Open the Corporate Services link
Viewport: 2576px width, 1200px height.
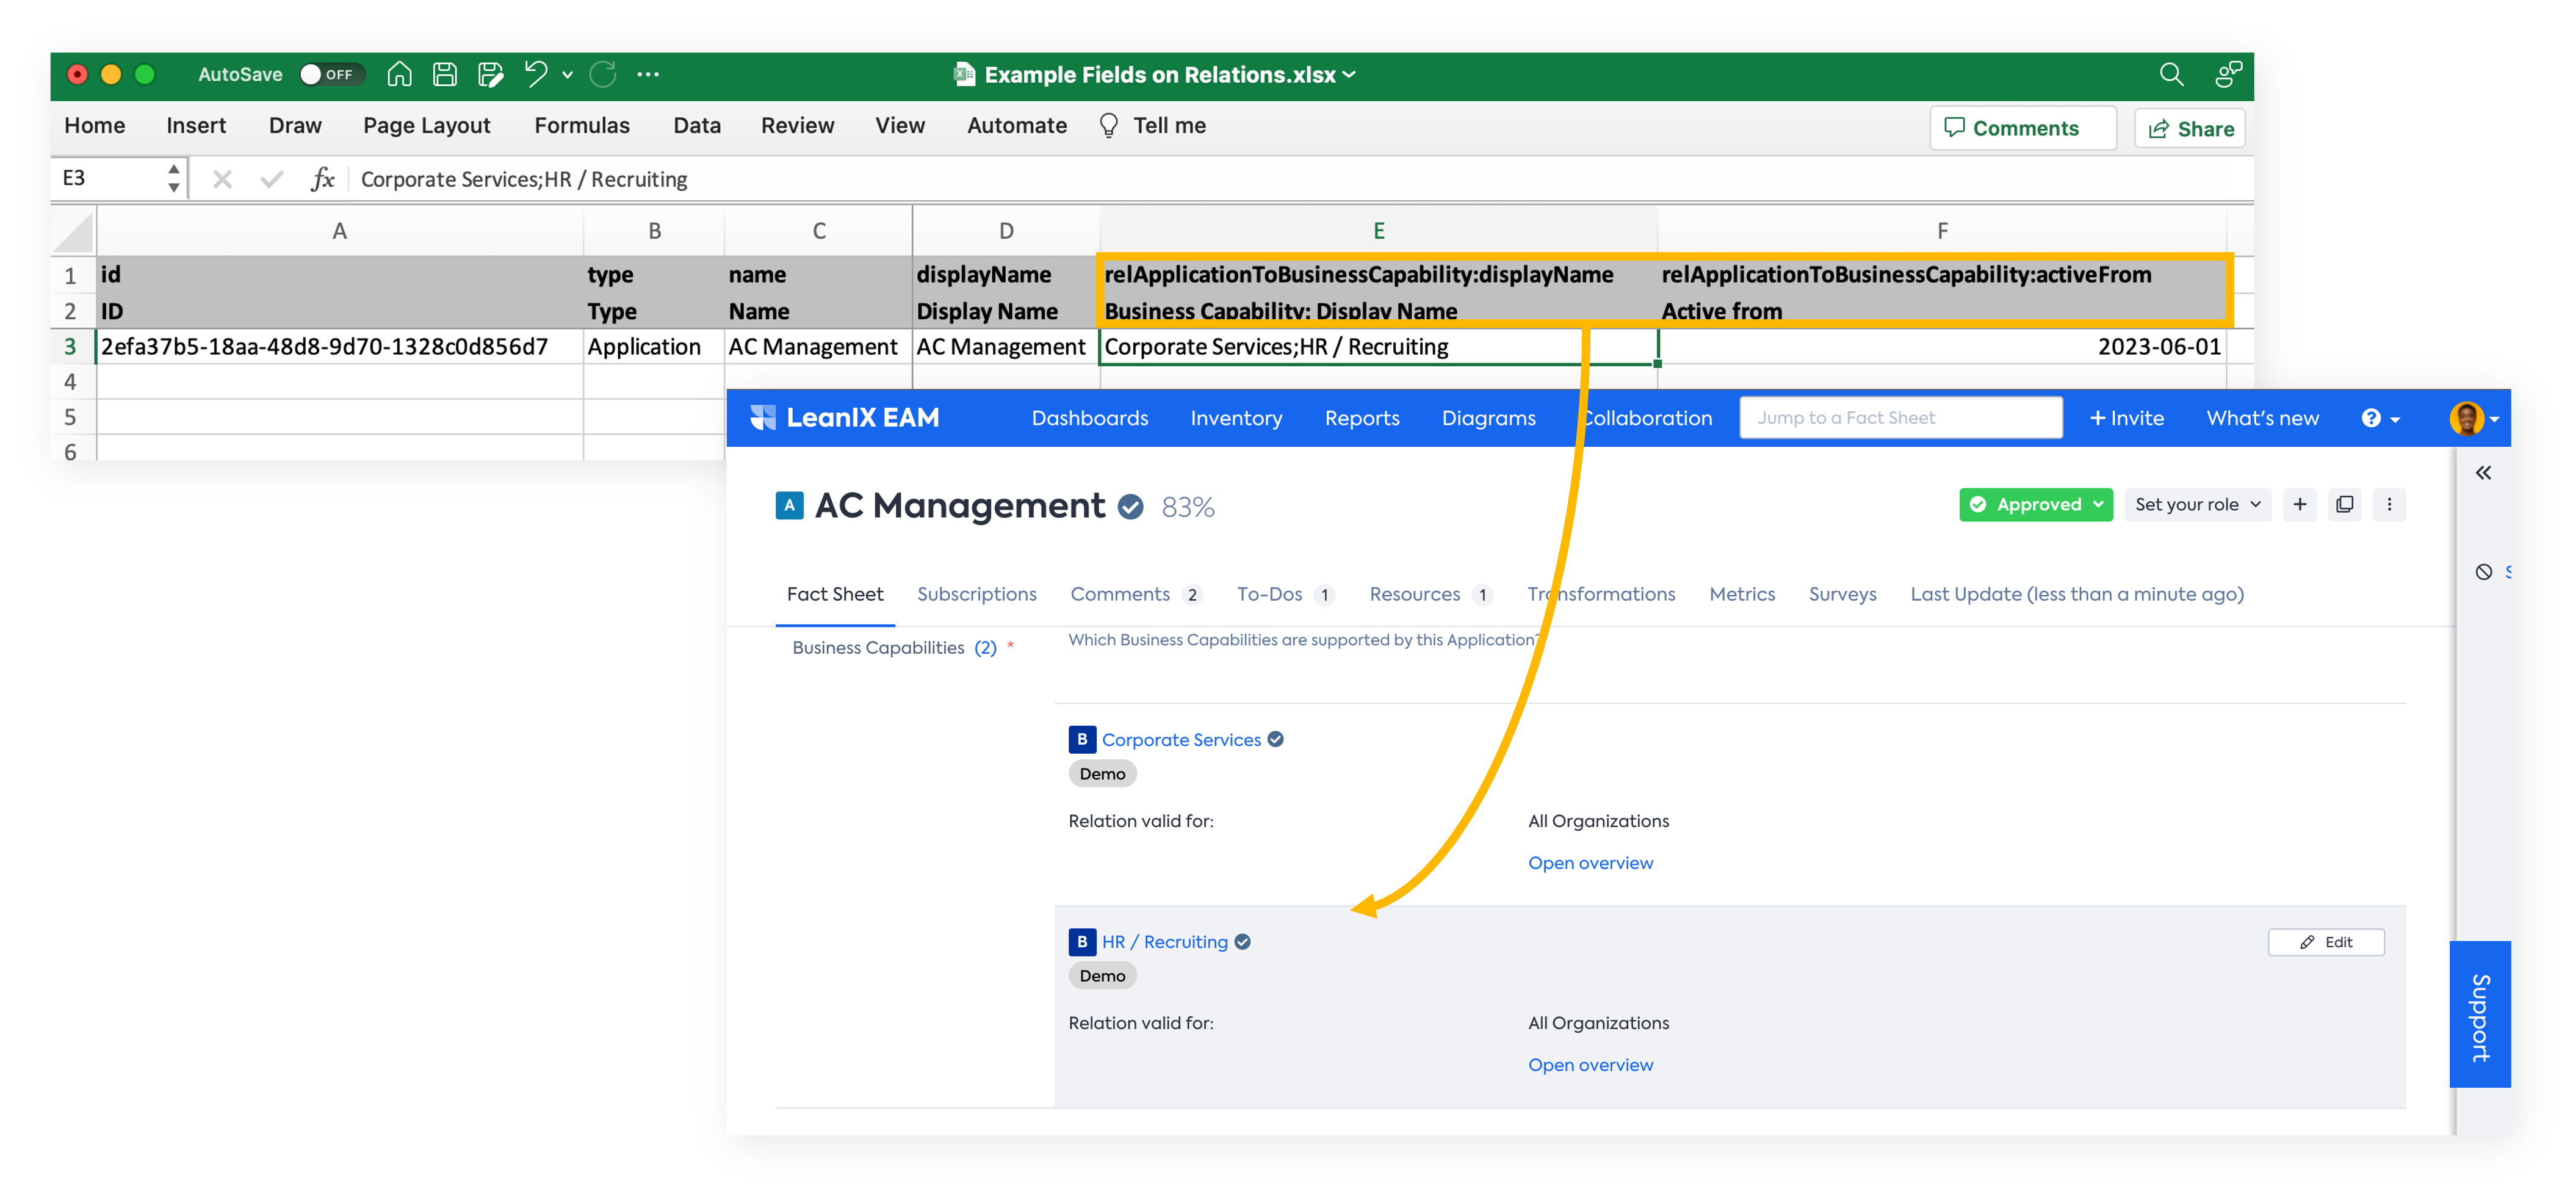tap(1181, 741)
